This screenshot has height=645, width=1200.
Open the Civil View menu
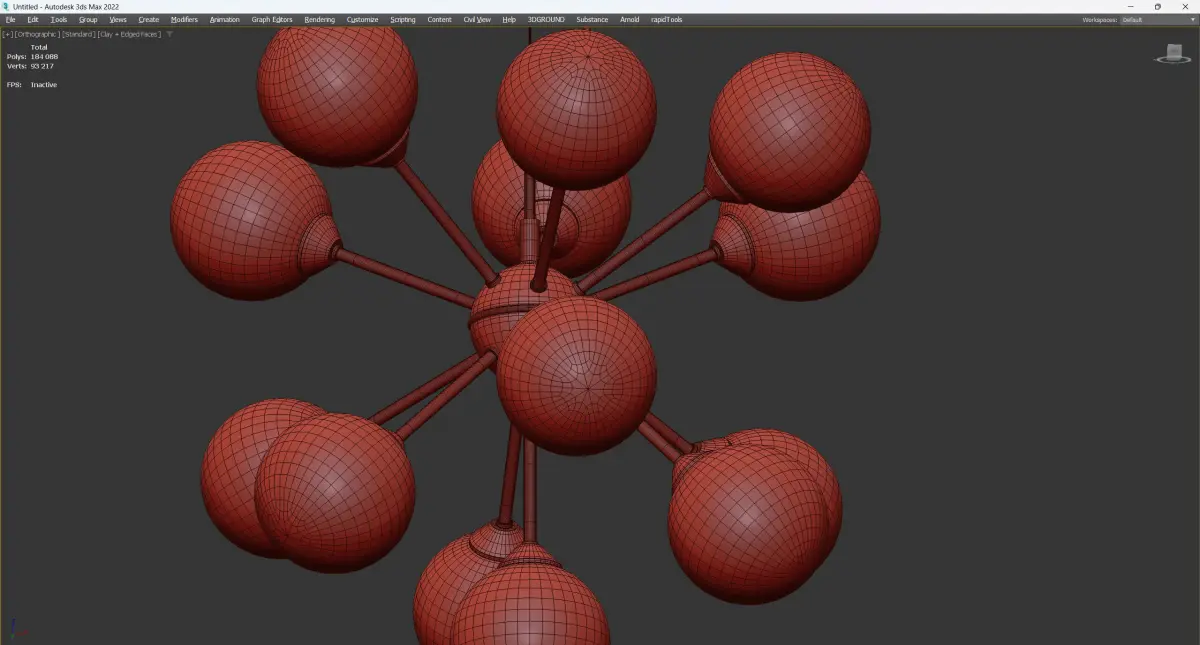click(477, 19)
